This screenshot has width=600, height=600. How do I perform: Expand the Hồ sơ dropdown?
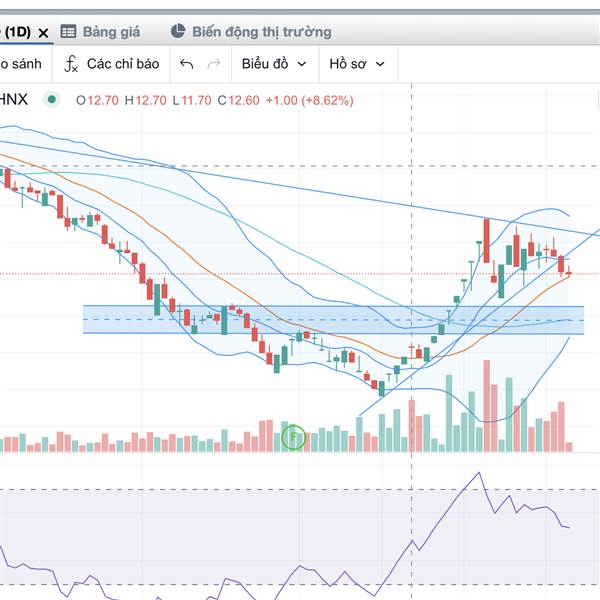tap(357, 64)
